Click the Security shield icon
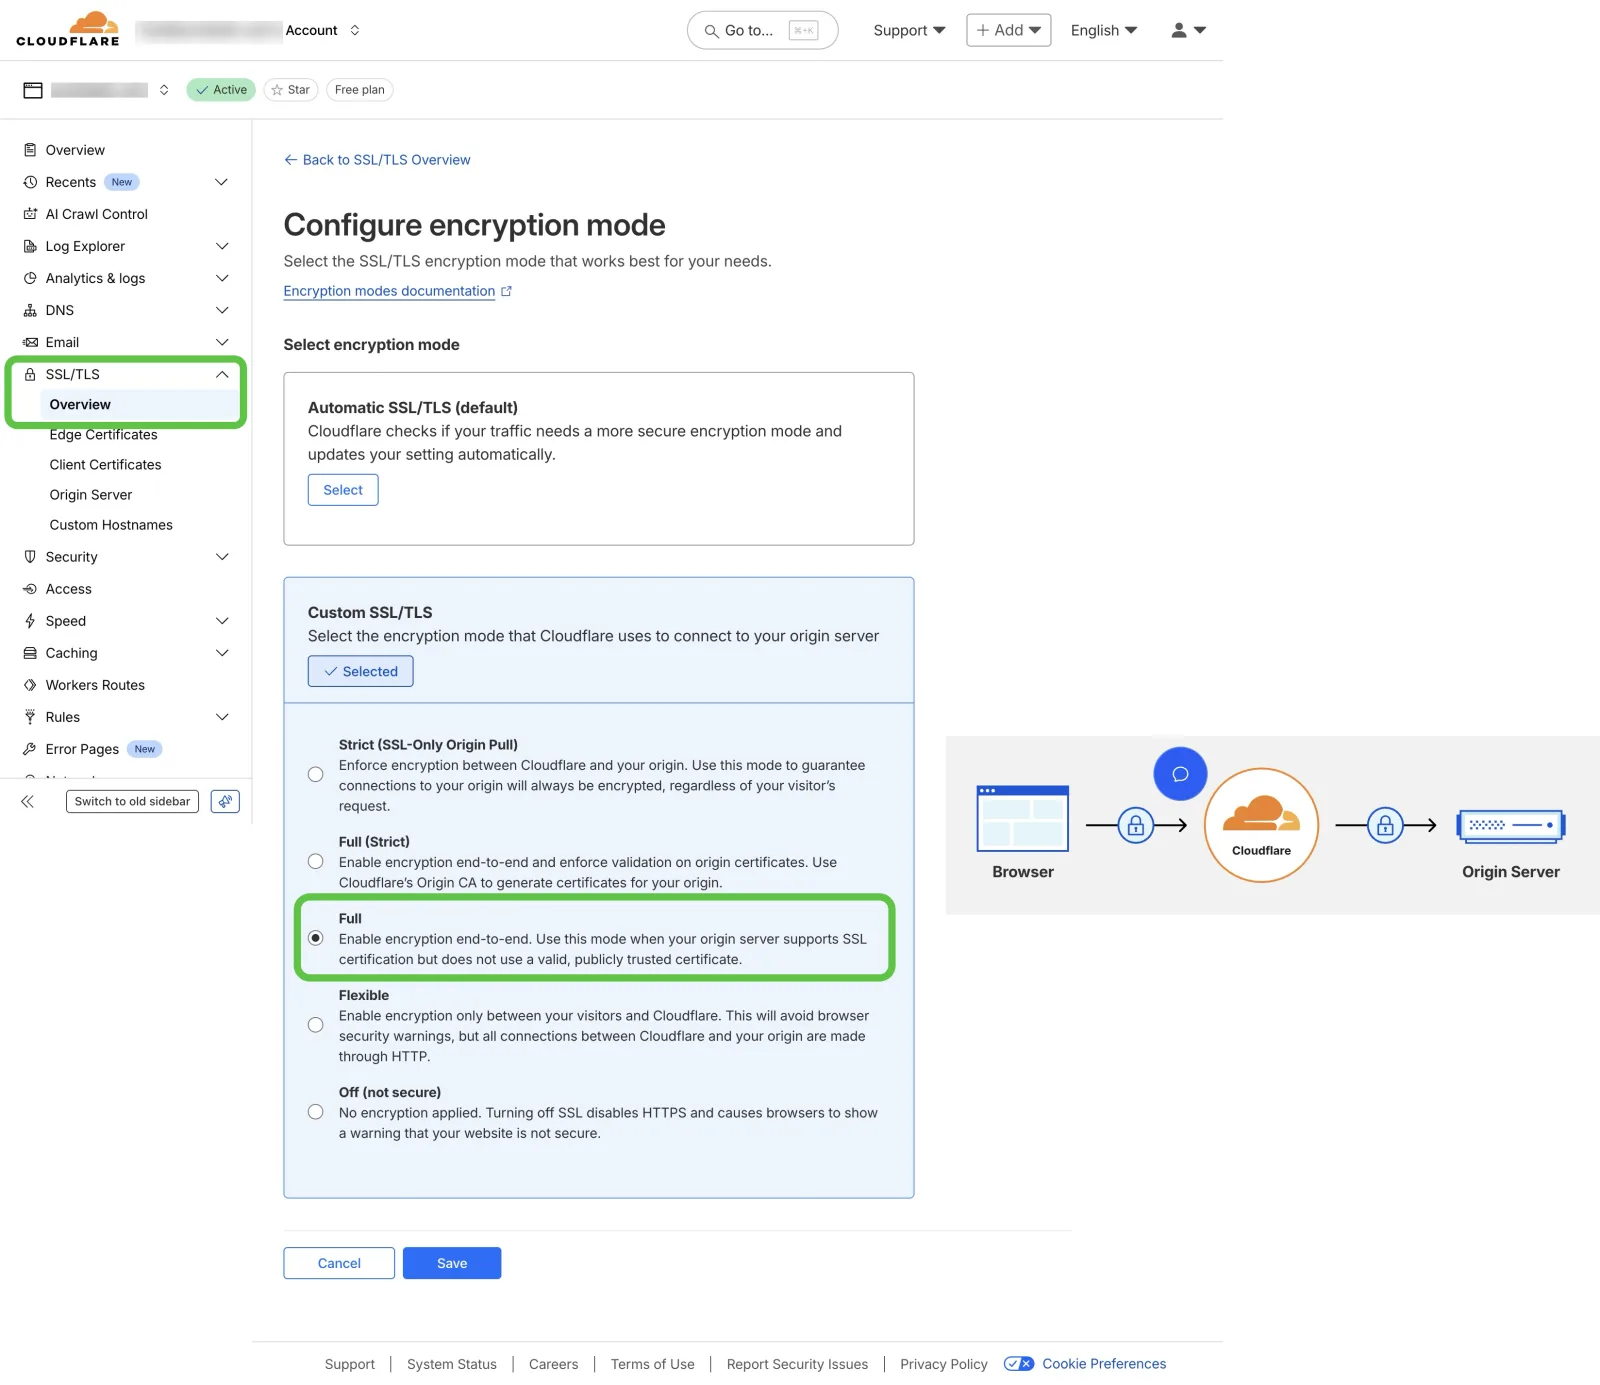 point(30,557)
